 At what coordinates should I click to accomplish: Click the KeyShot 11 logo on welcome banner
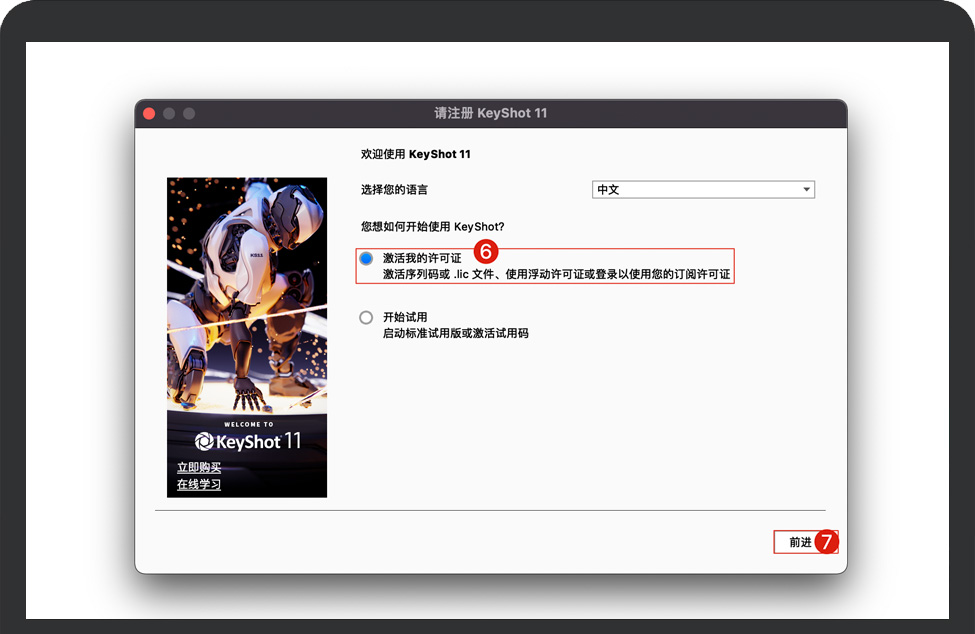tap(247, 441)
